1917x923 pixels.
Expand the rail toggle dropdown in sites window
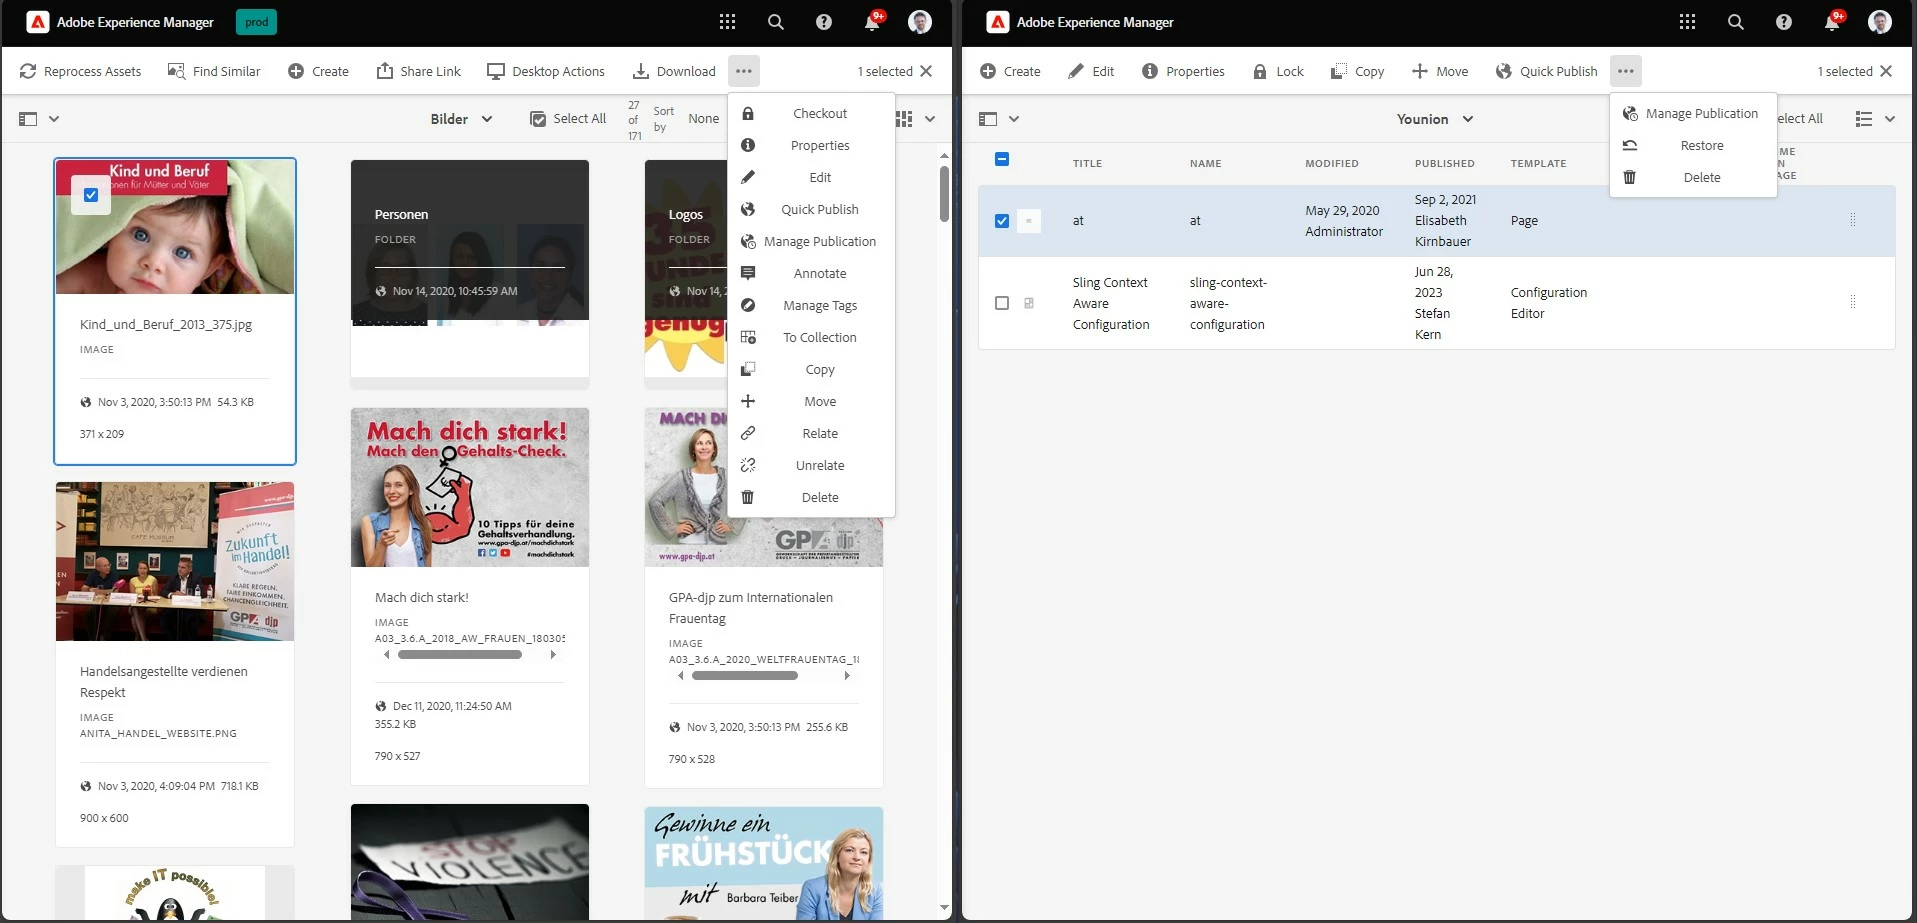[999, 119]
